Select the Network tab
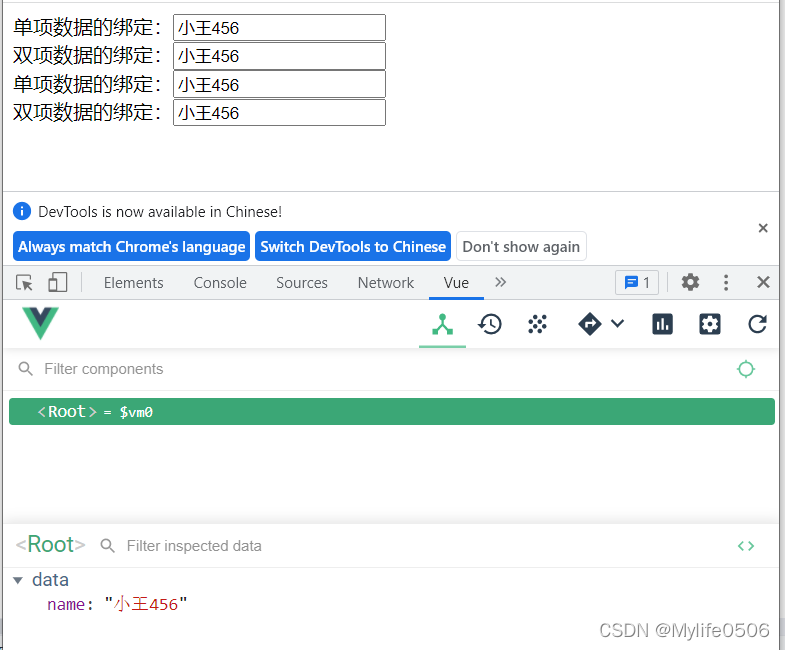 (386, 283)
